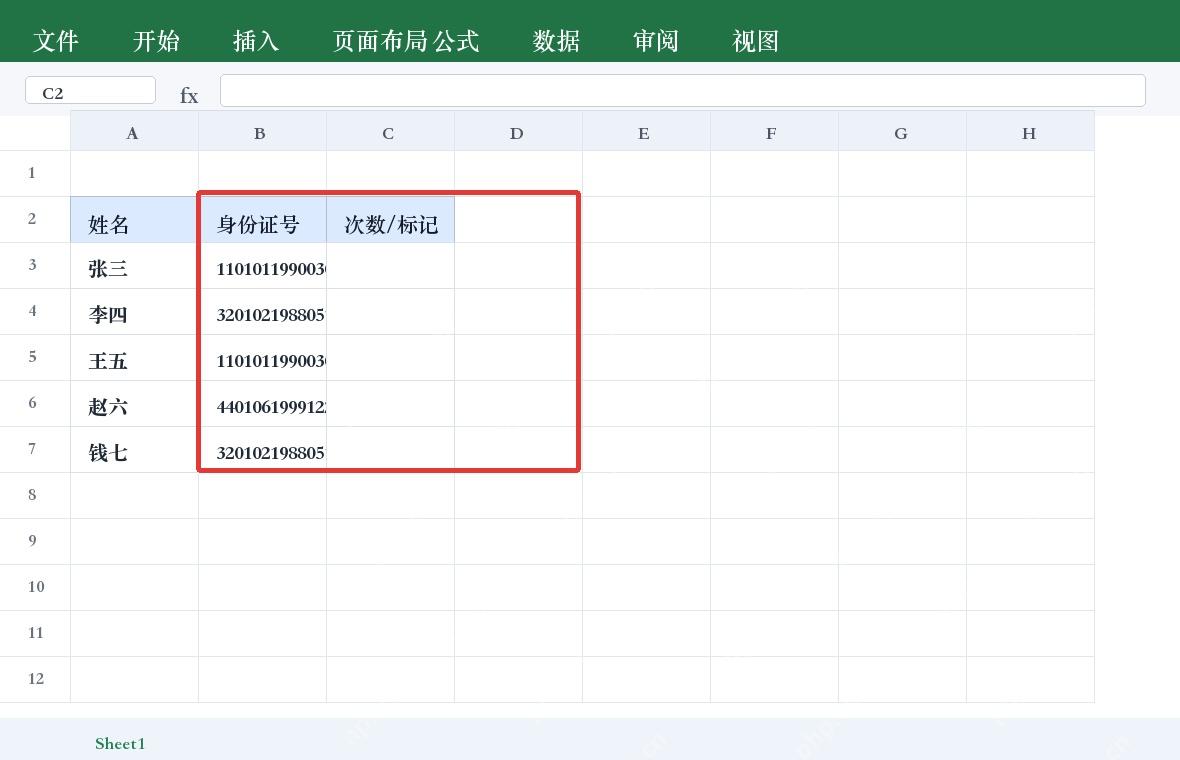The image size is (1180, 760).
Task: Click the fx insert function icon
Action: tap(189, 96)
